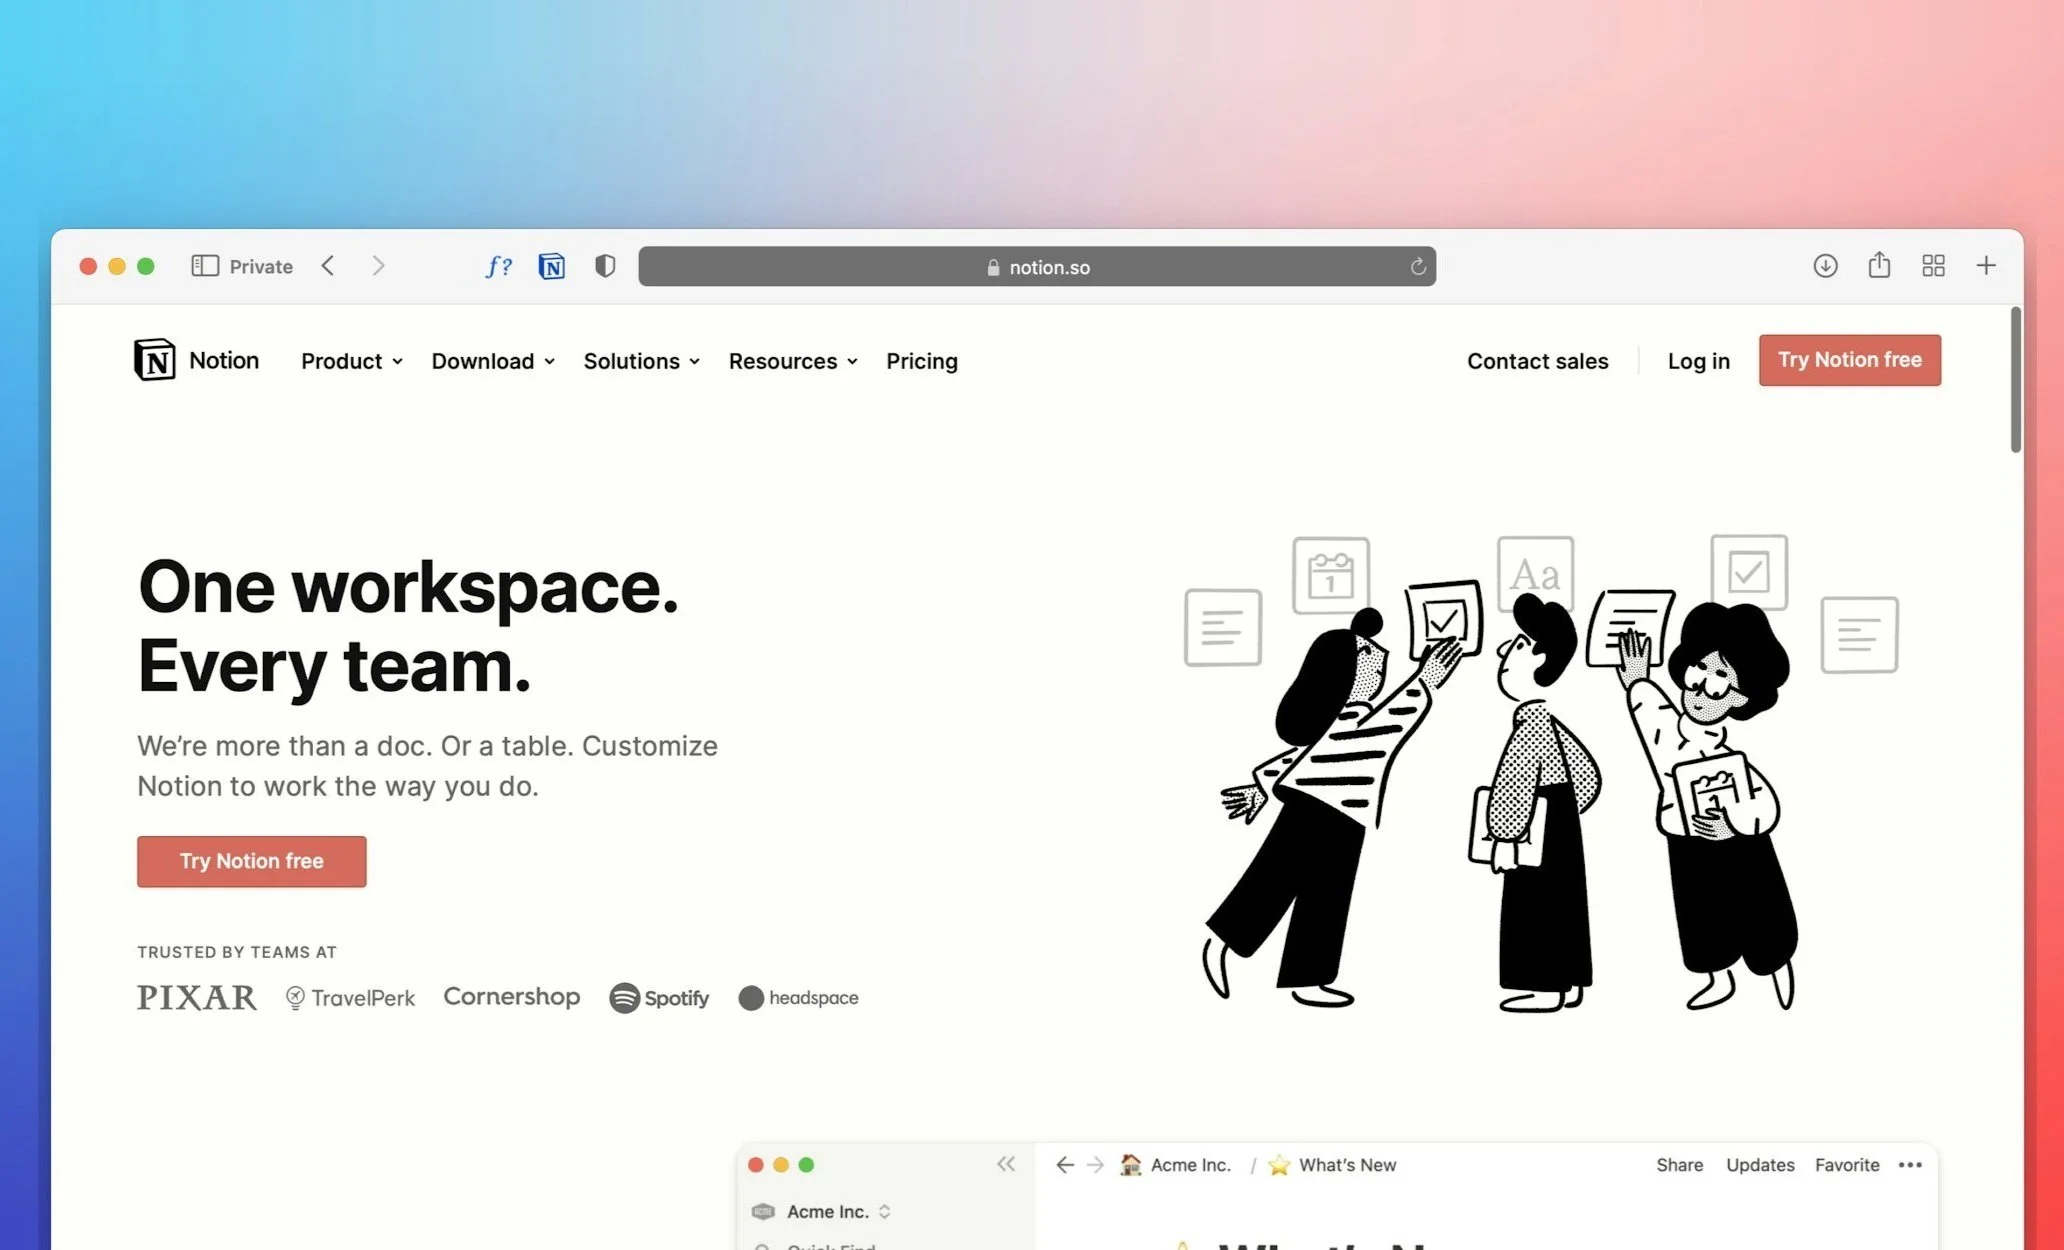Click the Safari back arrow

coord(328,266)
